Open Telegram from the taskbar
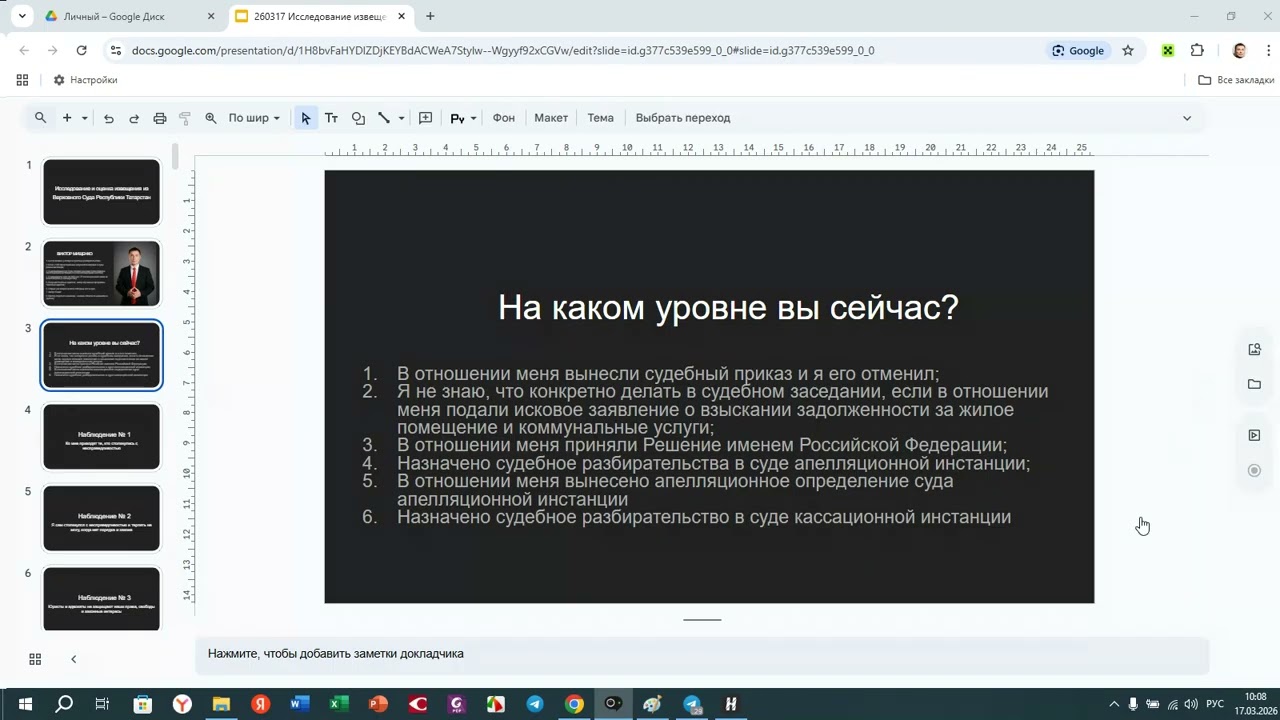Screen dimensions: 1280x720 tap(535, 704)
